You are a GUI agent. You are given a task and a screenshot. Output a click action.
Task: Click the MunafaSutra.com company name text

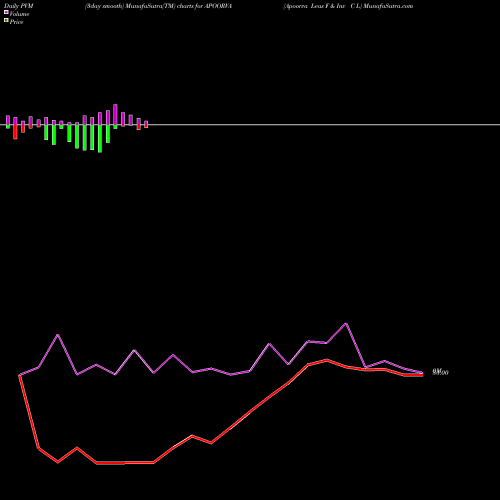[348, 6]
